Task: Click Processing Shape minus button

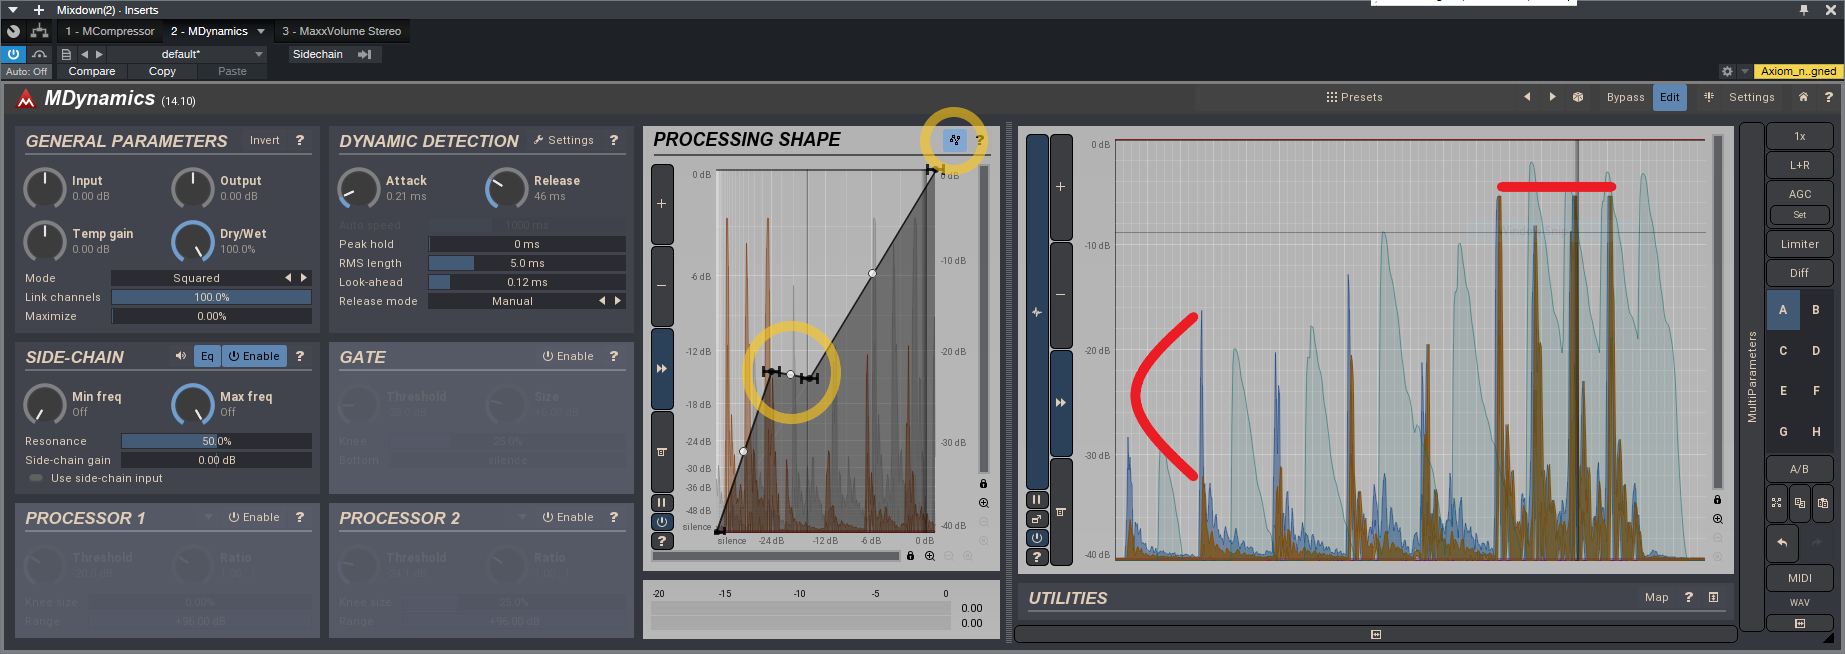Action: [x=662, y=286]
